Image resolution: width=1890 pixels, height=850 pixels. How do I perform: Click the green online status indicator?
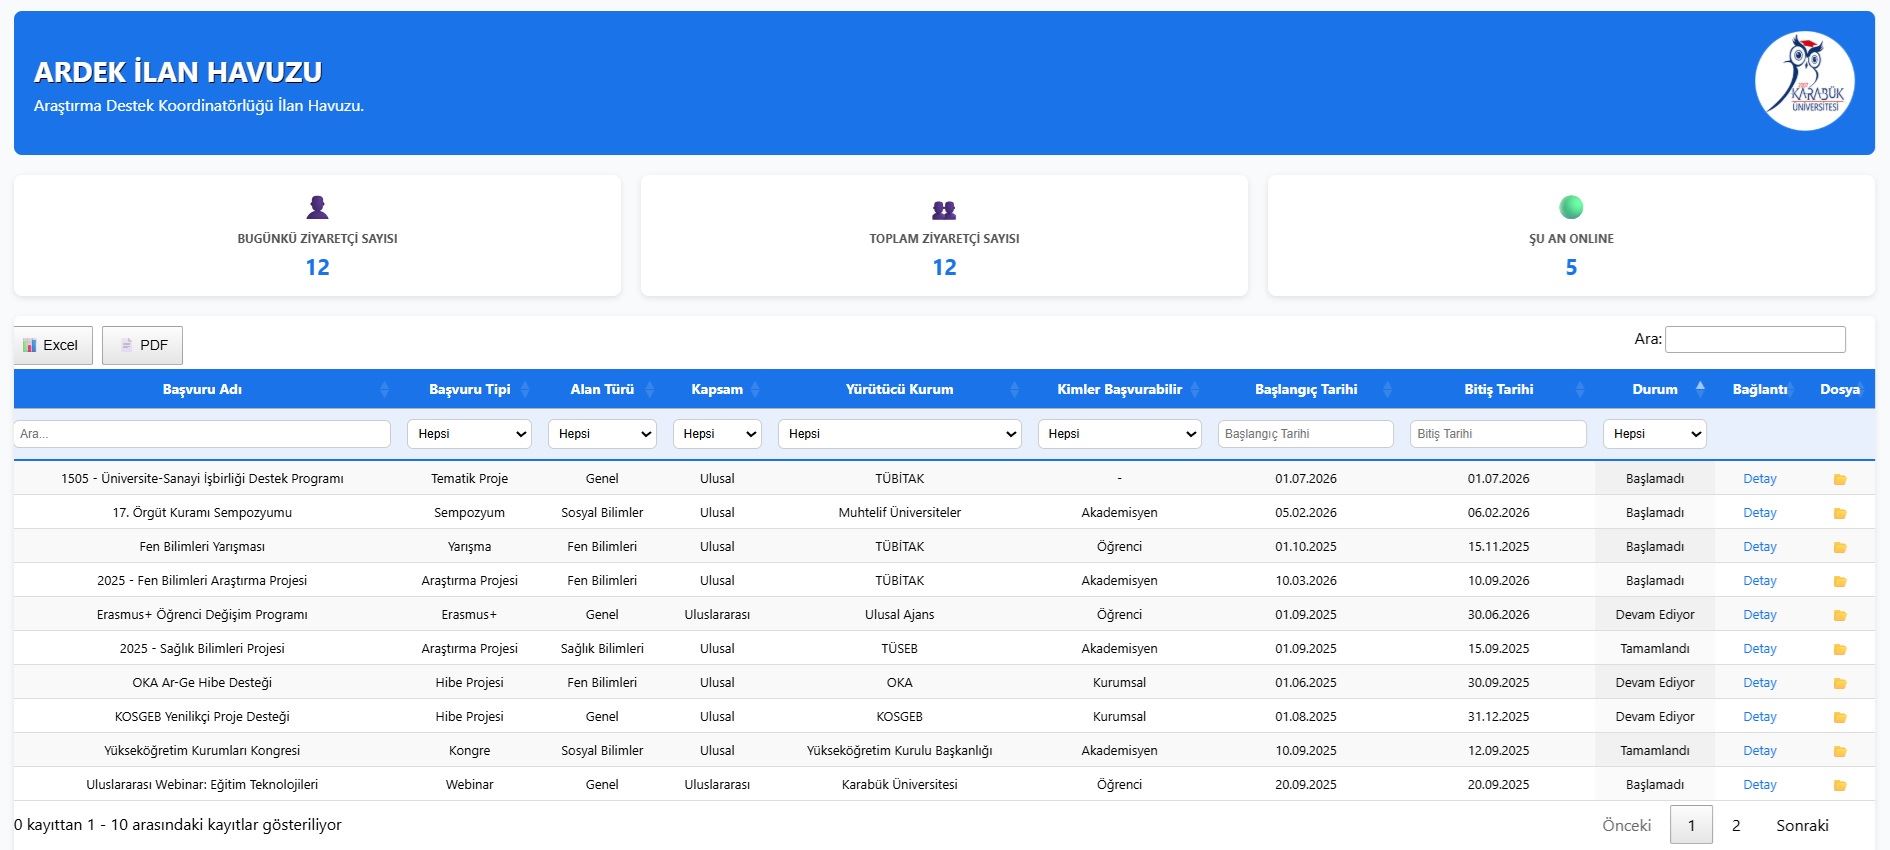pos(1571,207)
